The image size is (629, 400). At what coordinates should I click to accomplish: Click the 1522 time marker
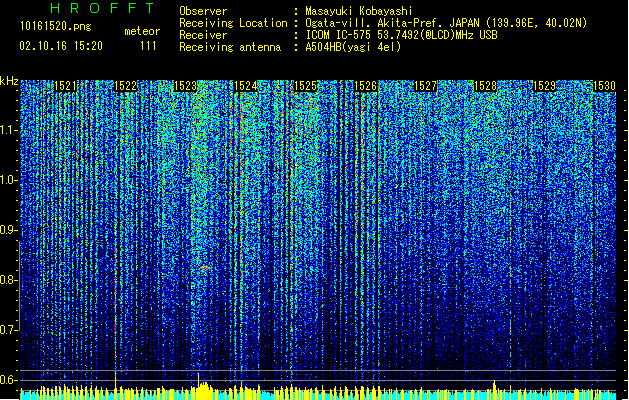[125, 86]
